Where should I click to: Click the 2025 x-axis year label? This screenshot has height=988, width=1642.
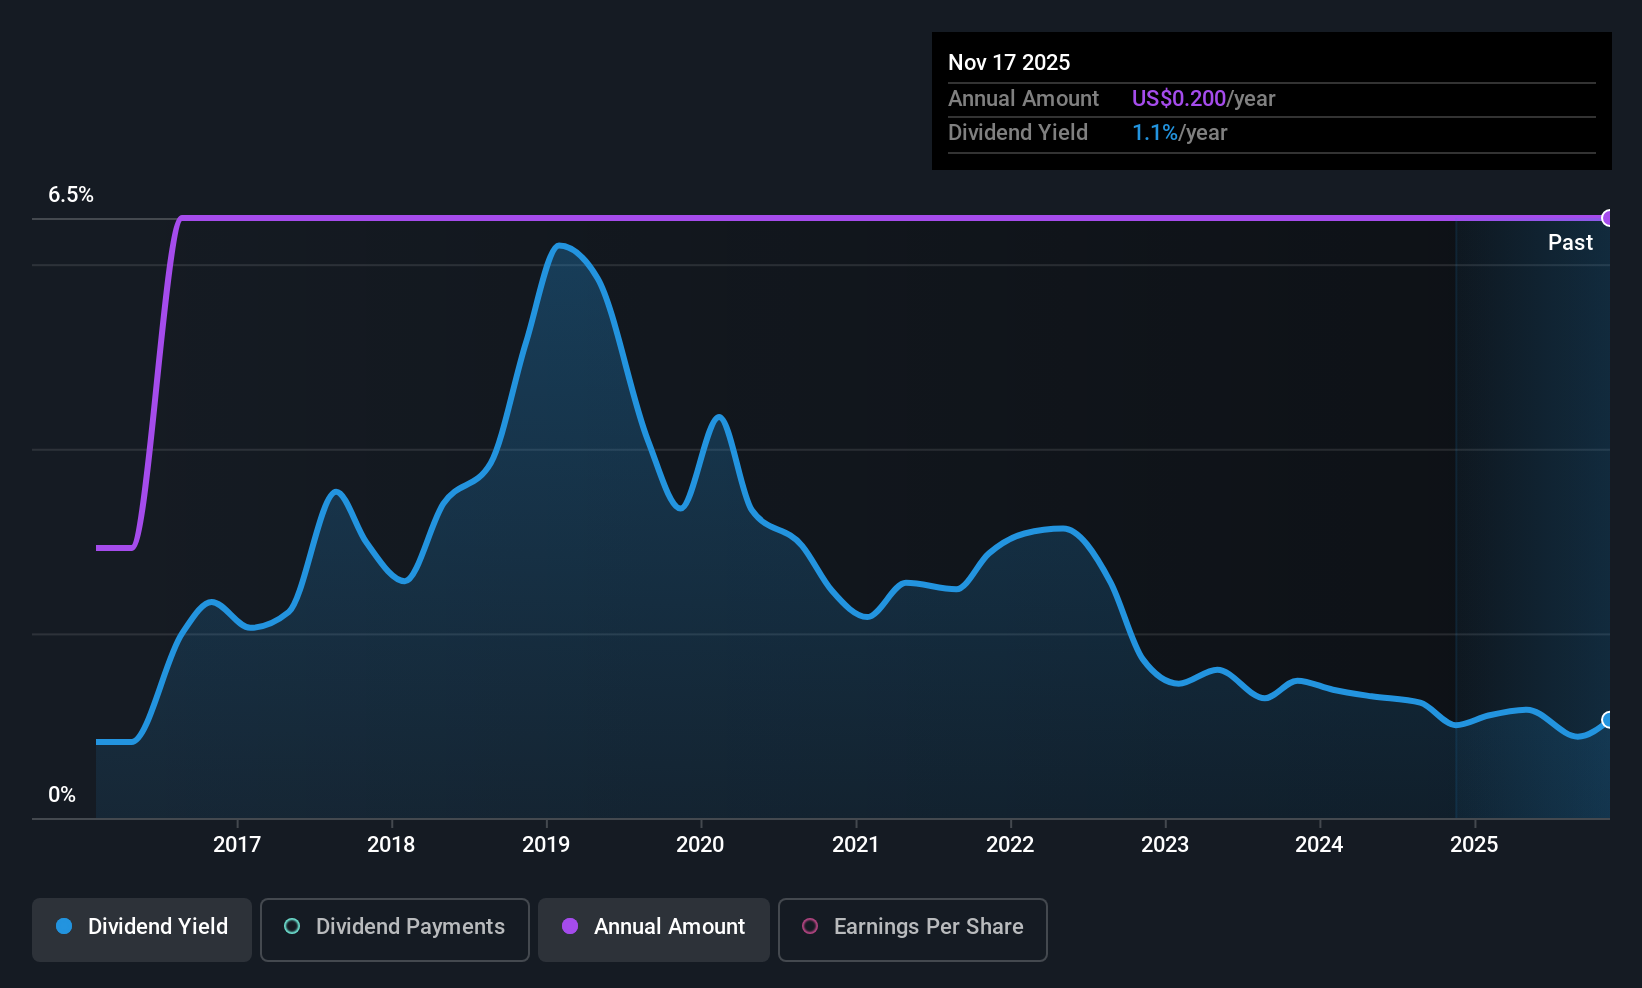(x=1474, y=844)
